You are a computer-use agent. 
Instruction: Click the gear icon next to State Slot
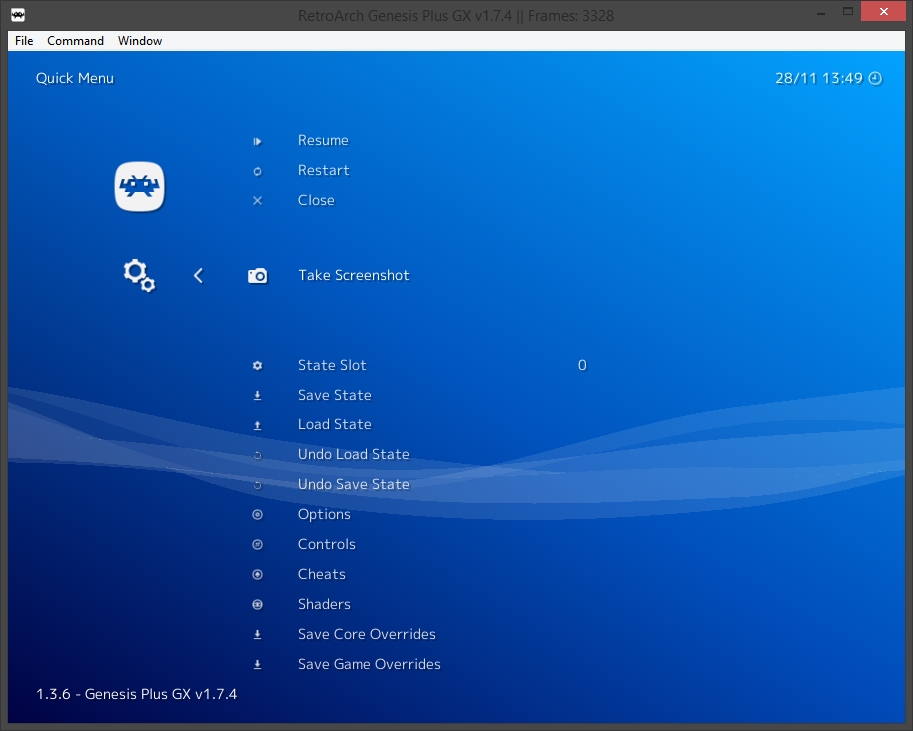pos(257,366)
